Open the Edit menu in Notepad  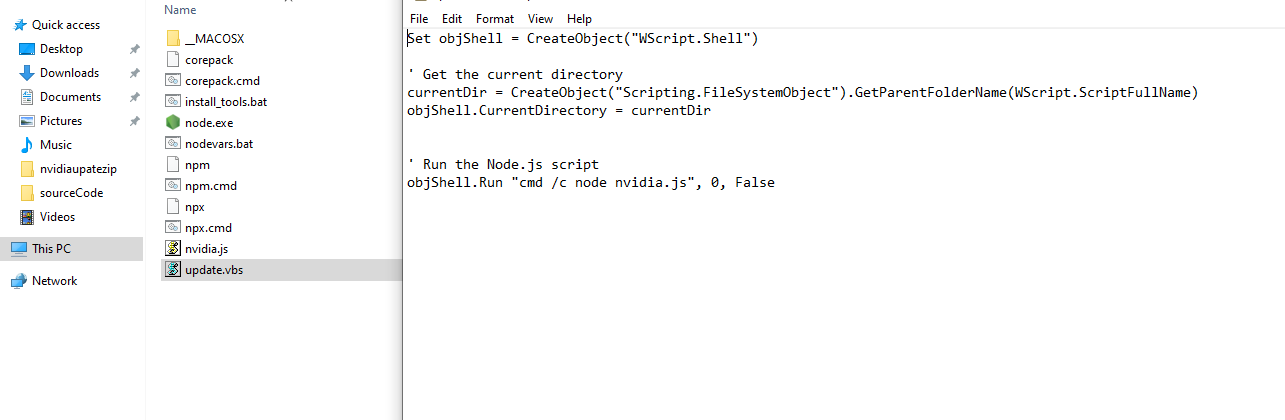point(452,19)
